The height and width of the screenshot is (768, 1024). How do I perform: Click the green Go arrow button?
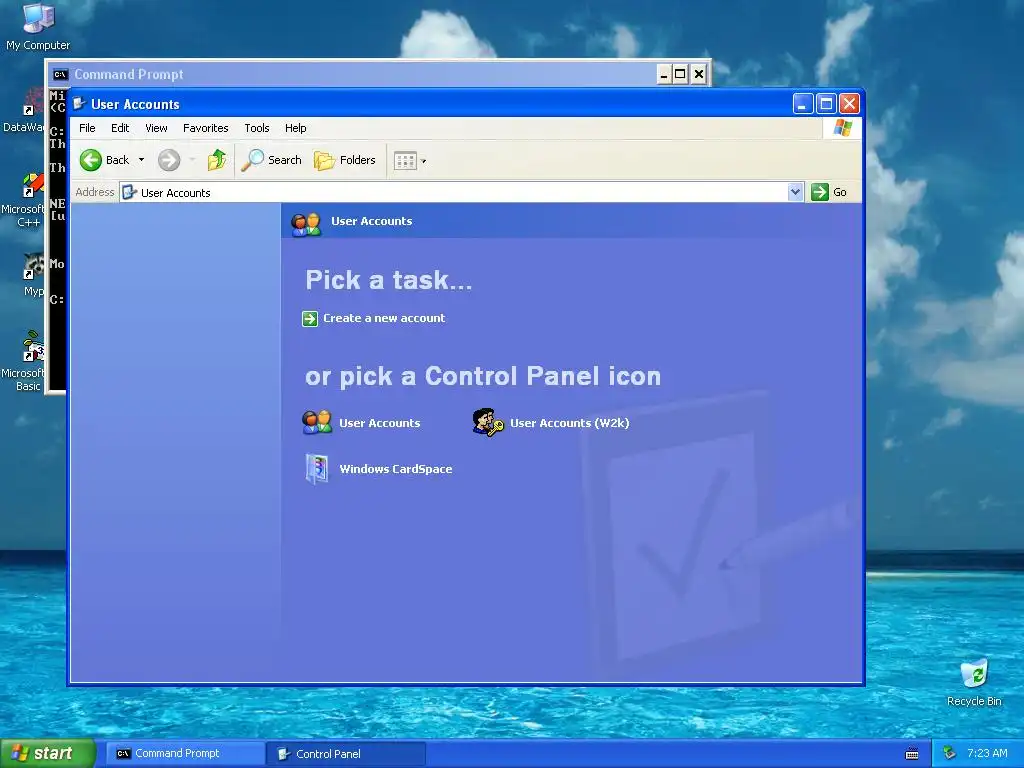820,192
